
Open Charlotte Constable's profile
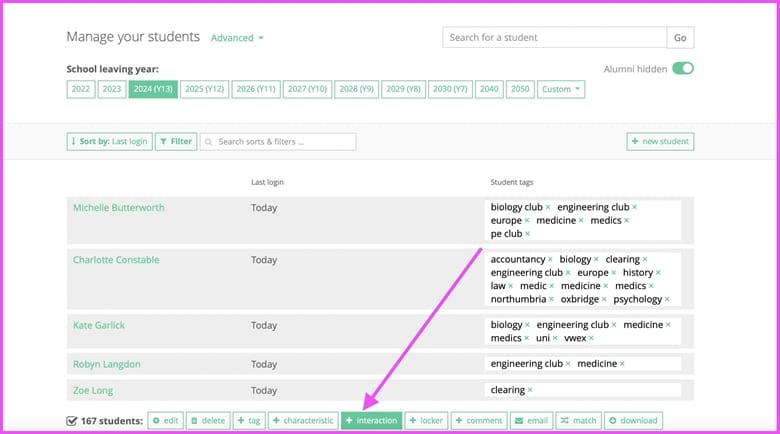click(116, 260)
